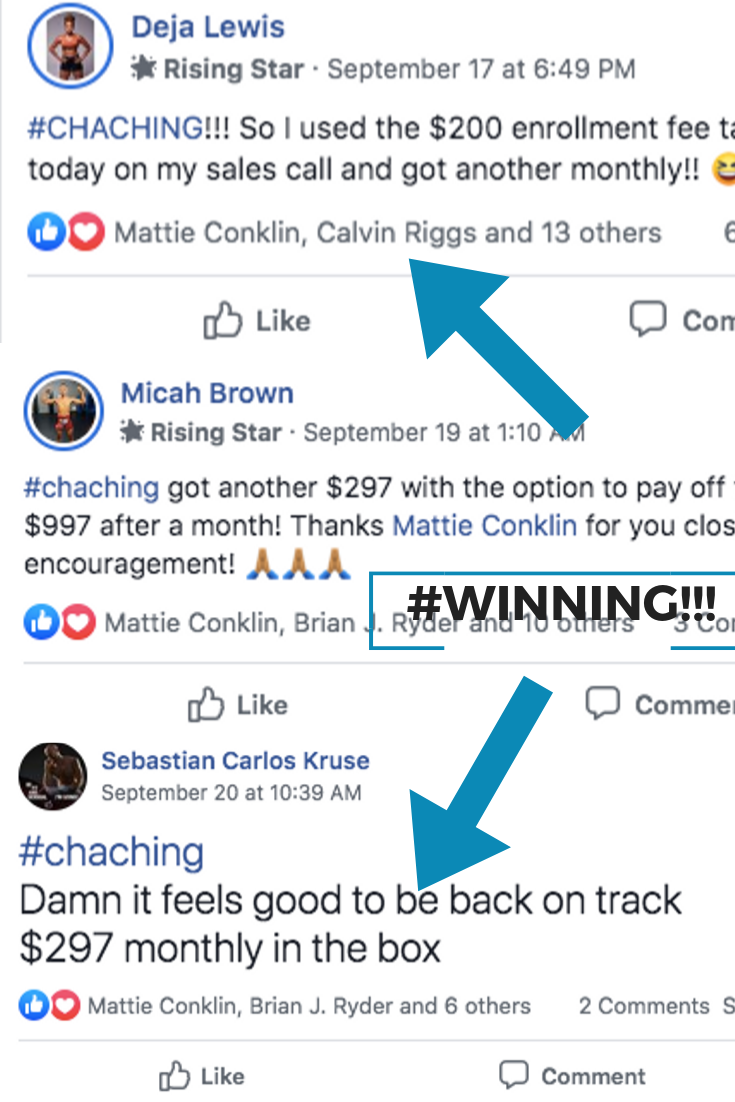Viewport: 735px width, 1102px height.
Task: Click the #CHACHING hashtag in Deja's post
Action: [x=115, y=128]
